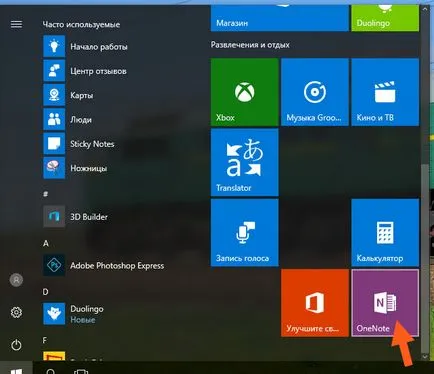Click the Ножницы label
The height and width of the screenshot is (374, 434).
[x=89, y=168]
